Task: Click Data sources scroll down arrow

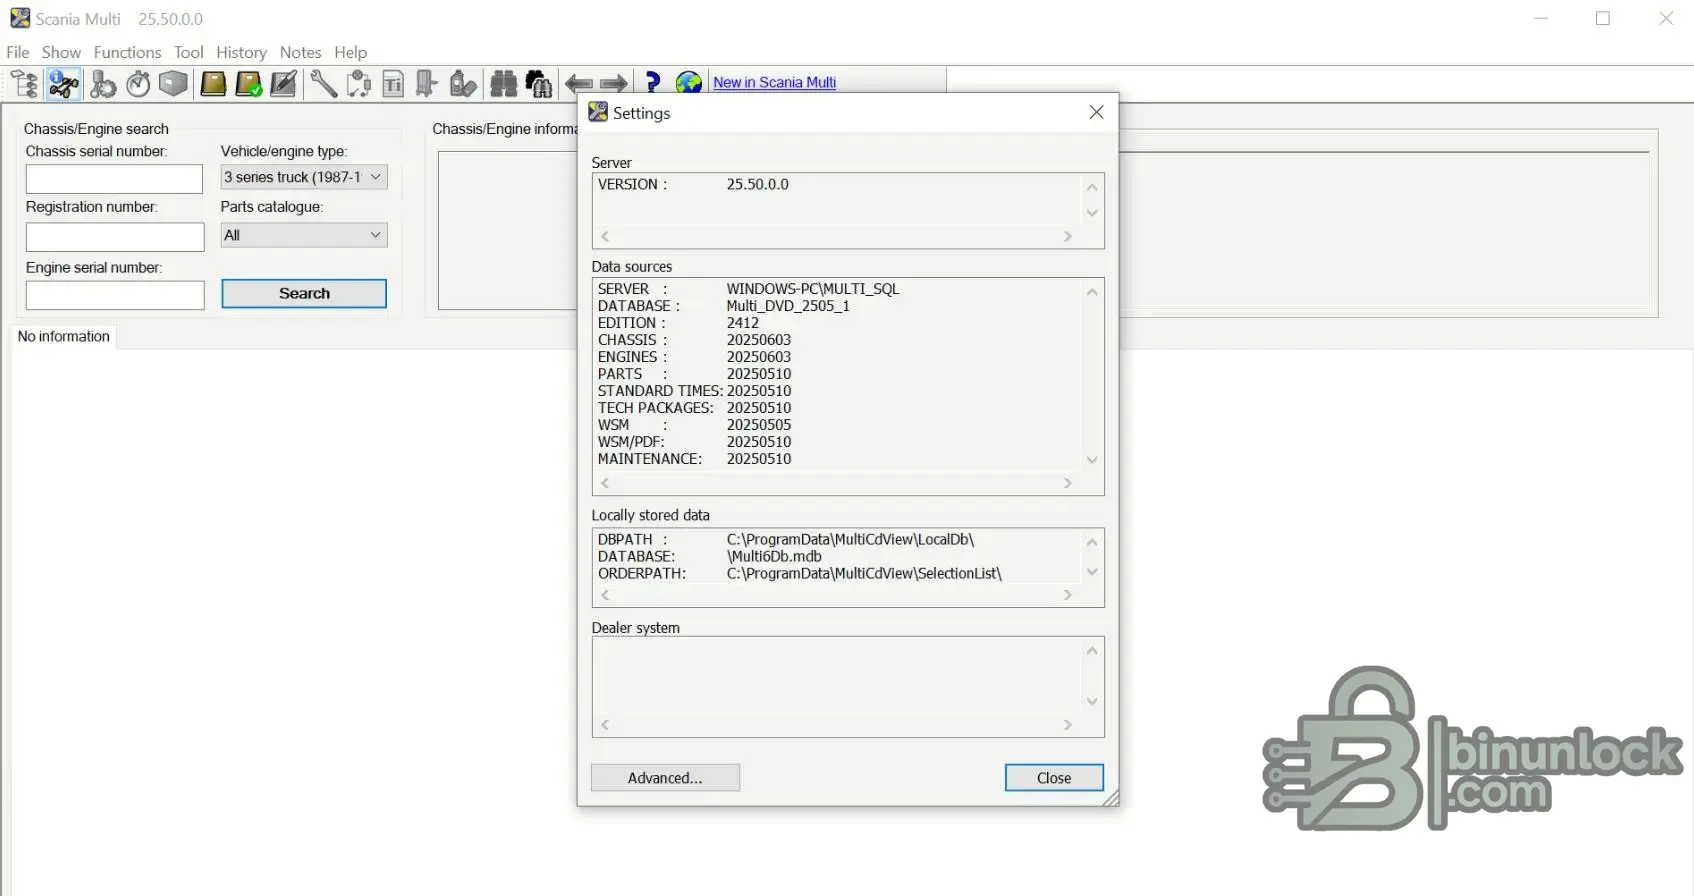Action: point(1092,460)
